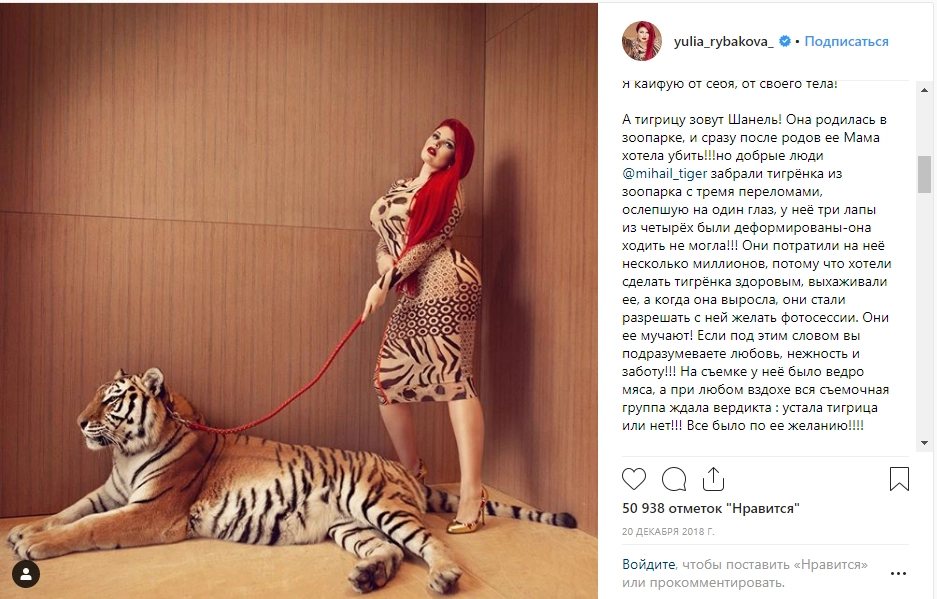Click the verified badge next to username
This screenshot has height=599, width=937.
pyautogui.click(x=785, y=41)
